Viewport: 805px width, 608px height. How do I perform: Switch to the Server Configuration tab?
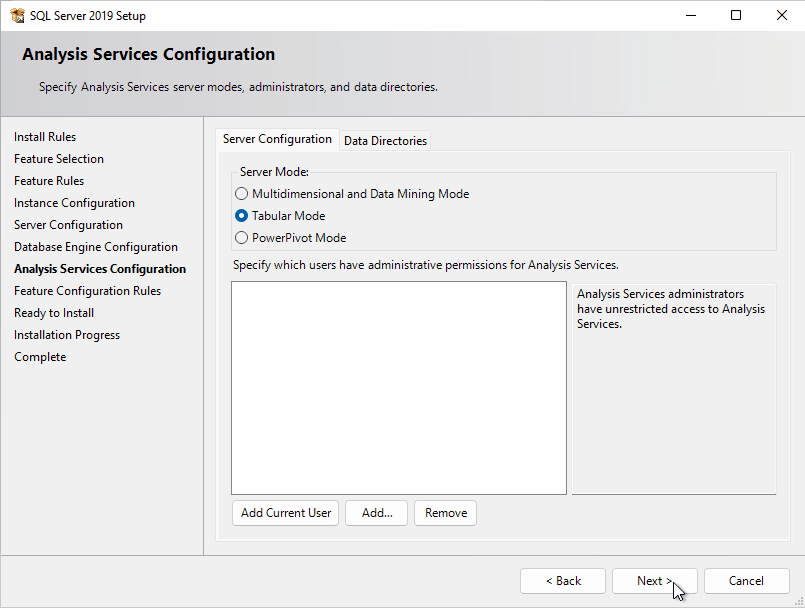coord(277,139)
